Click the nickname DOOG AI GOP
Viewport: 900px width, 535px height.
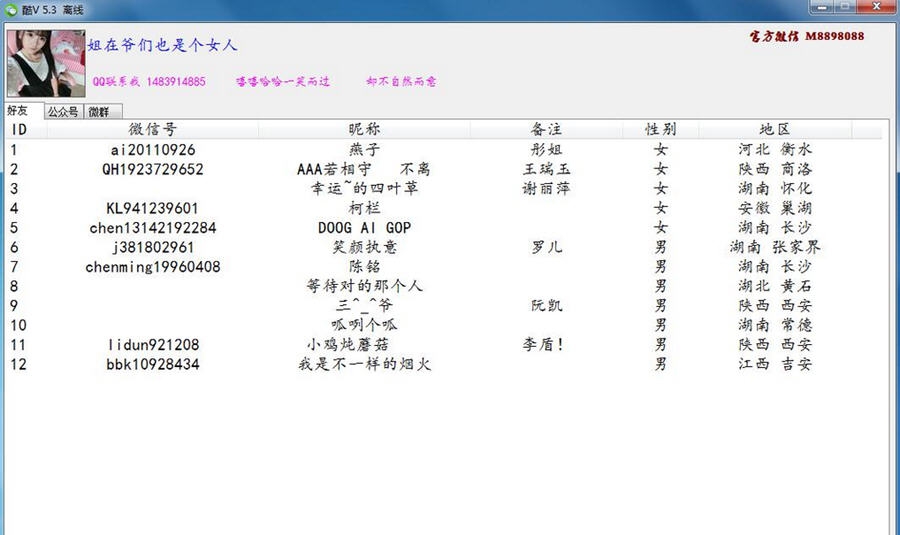click(x=364, y=228)
